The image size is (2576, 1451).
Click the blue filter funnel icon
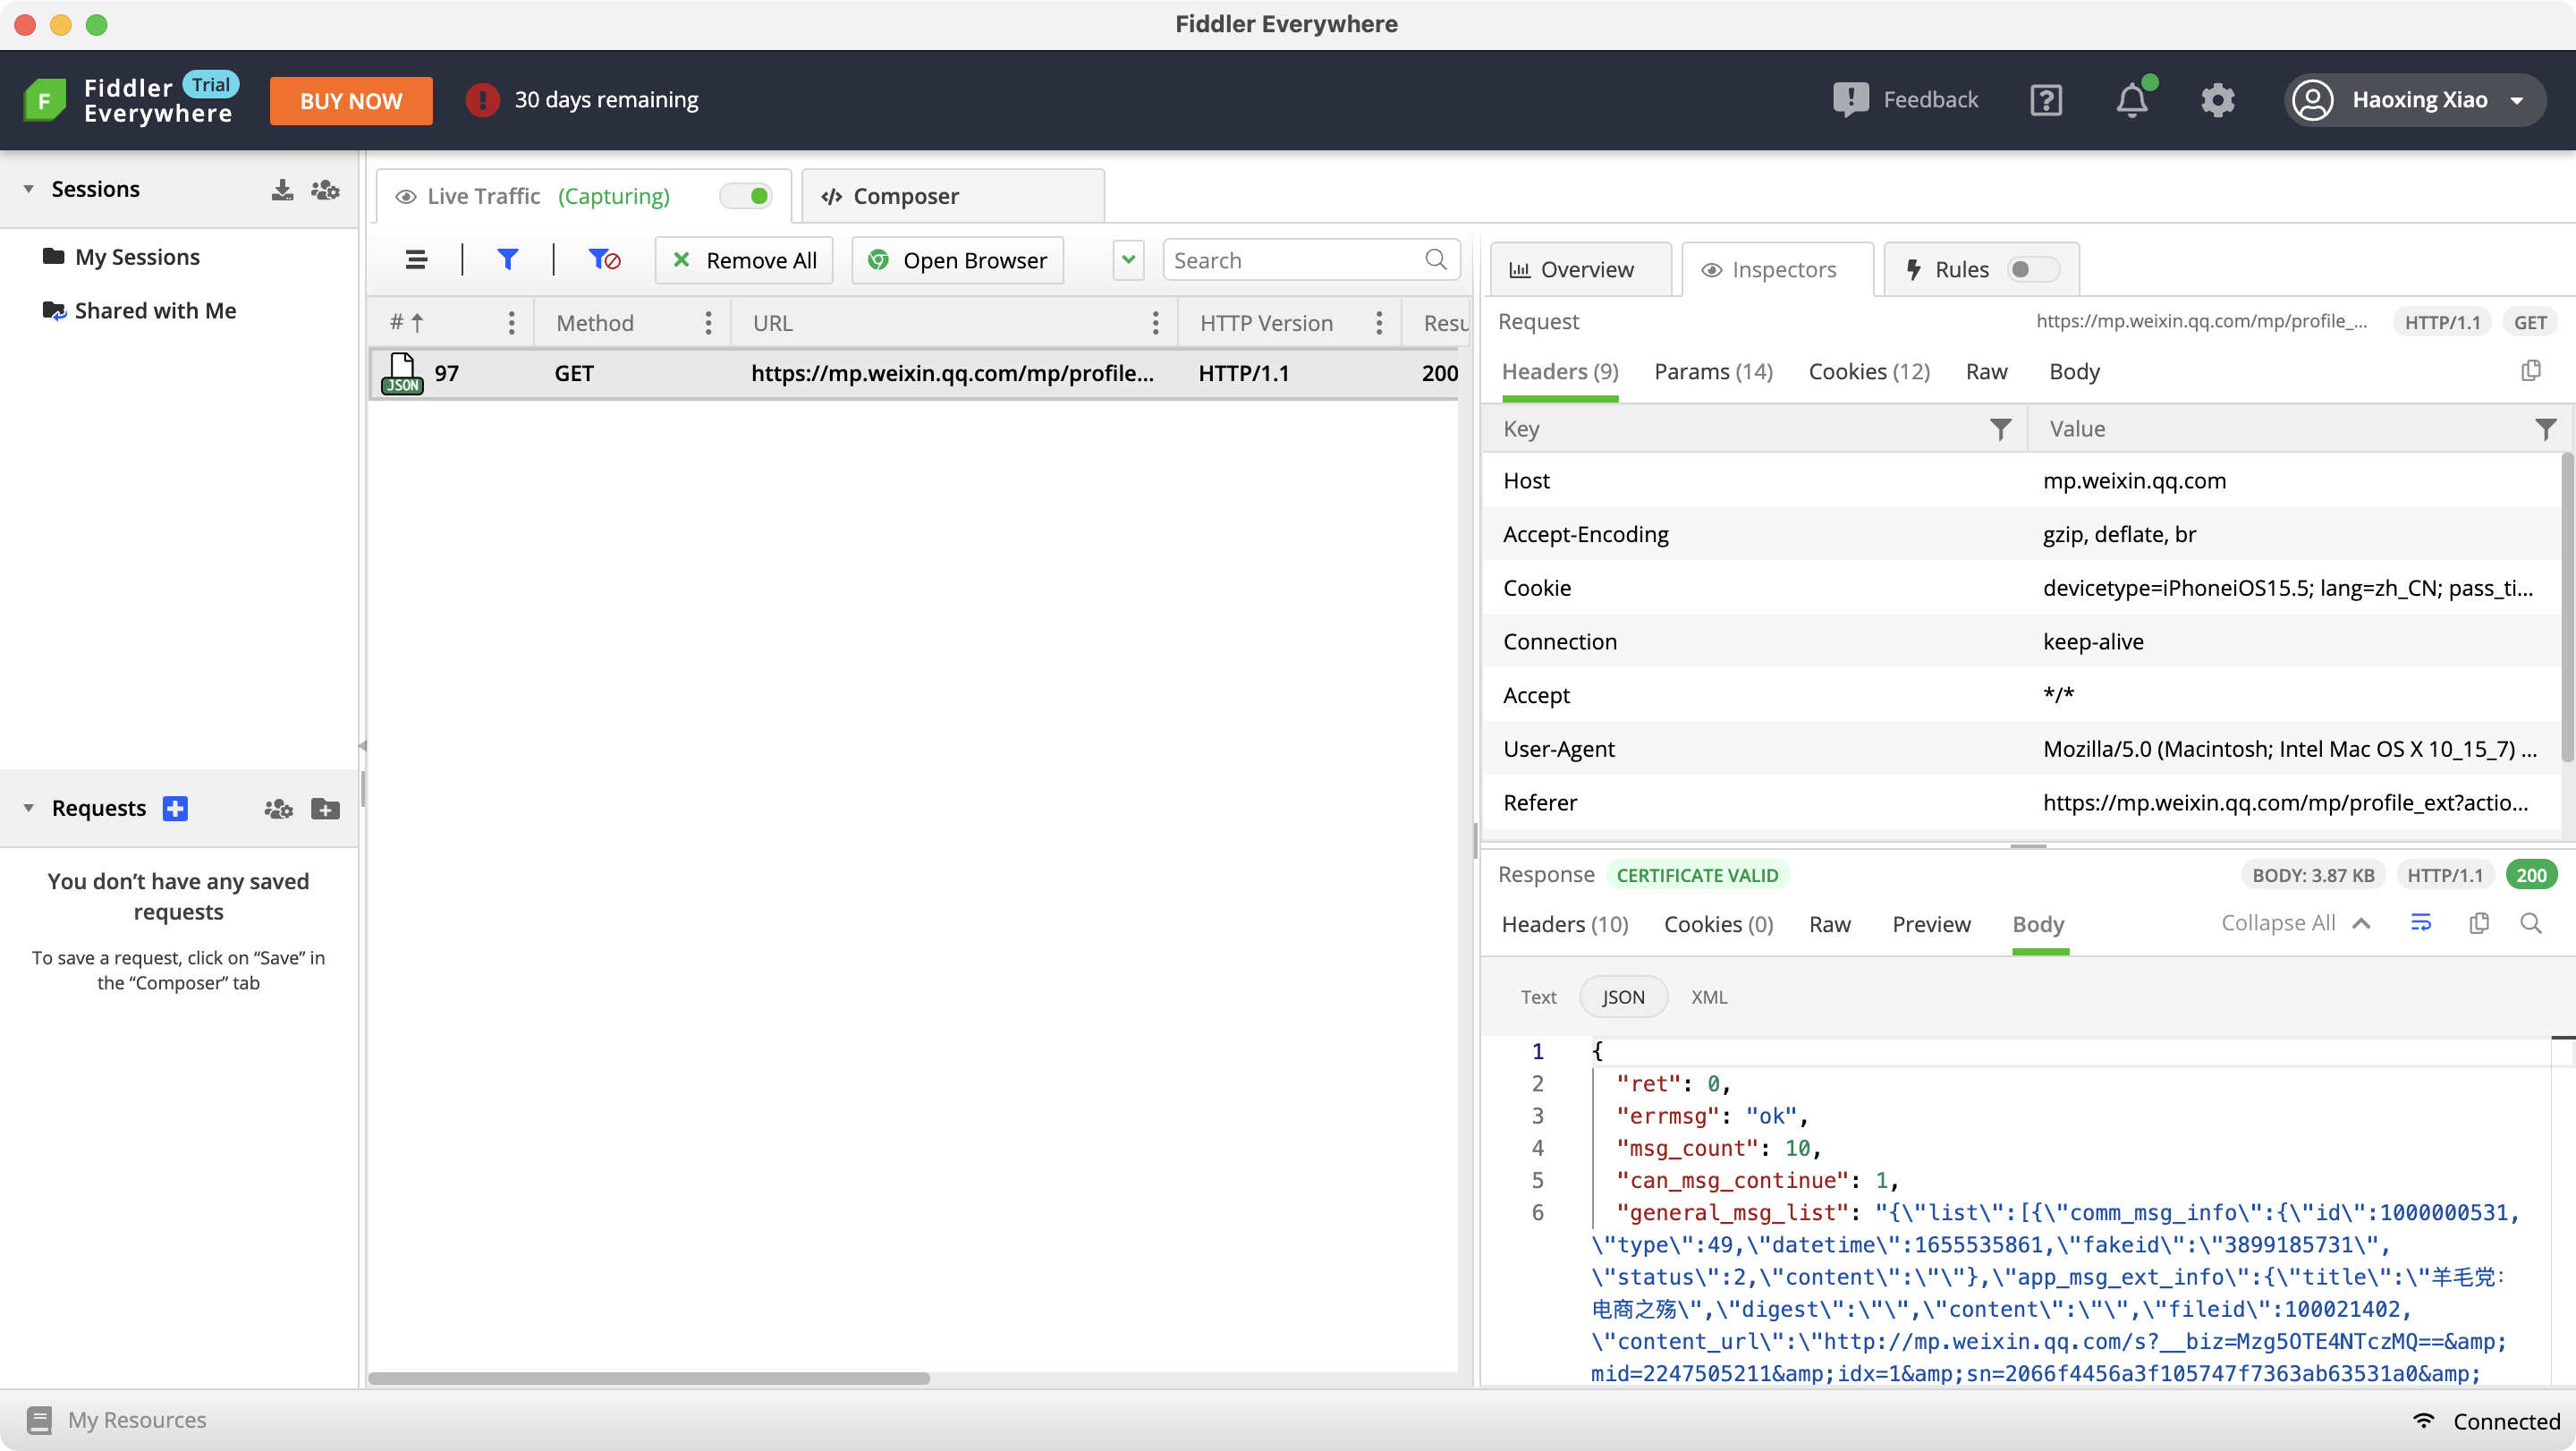coord(507,260)
